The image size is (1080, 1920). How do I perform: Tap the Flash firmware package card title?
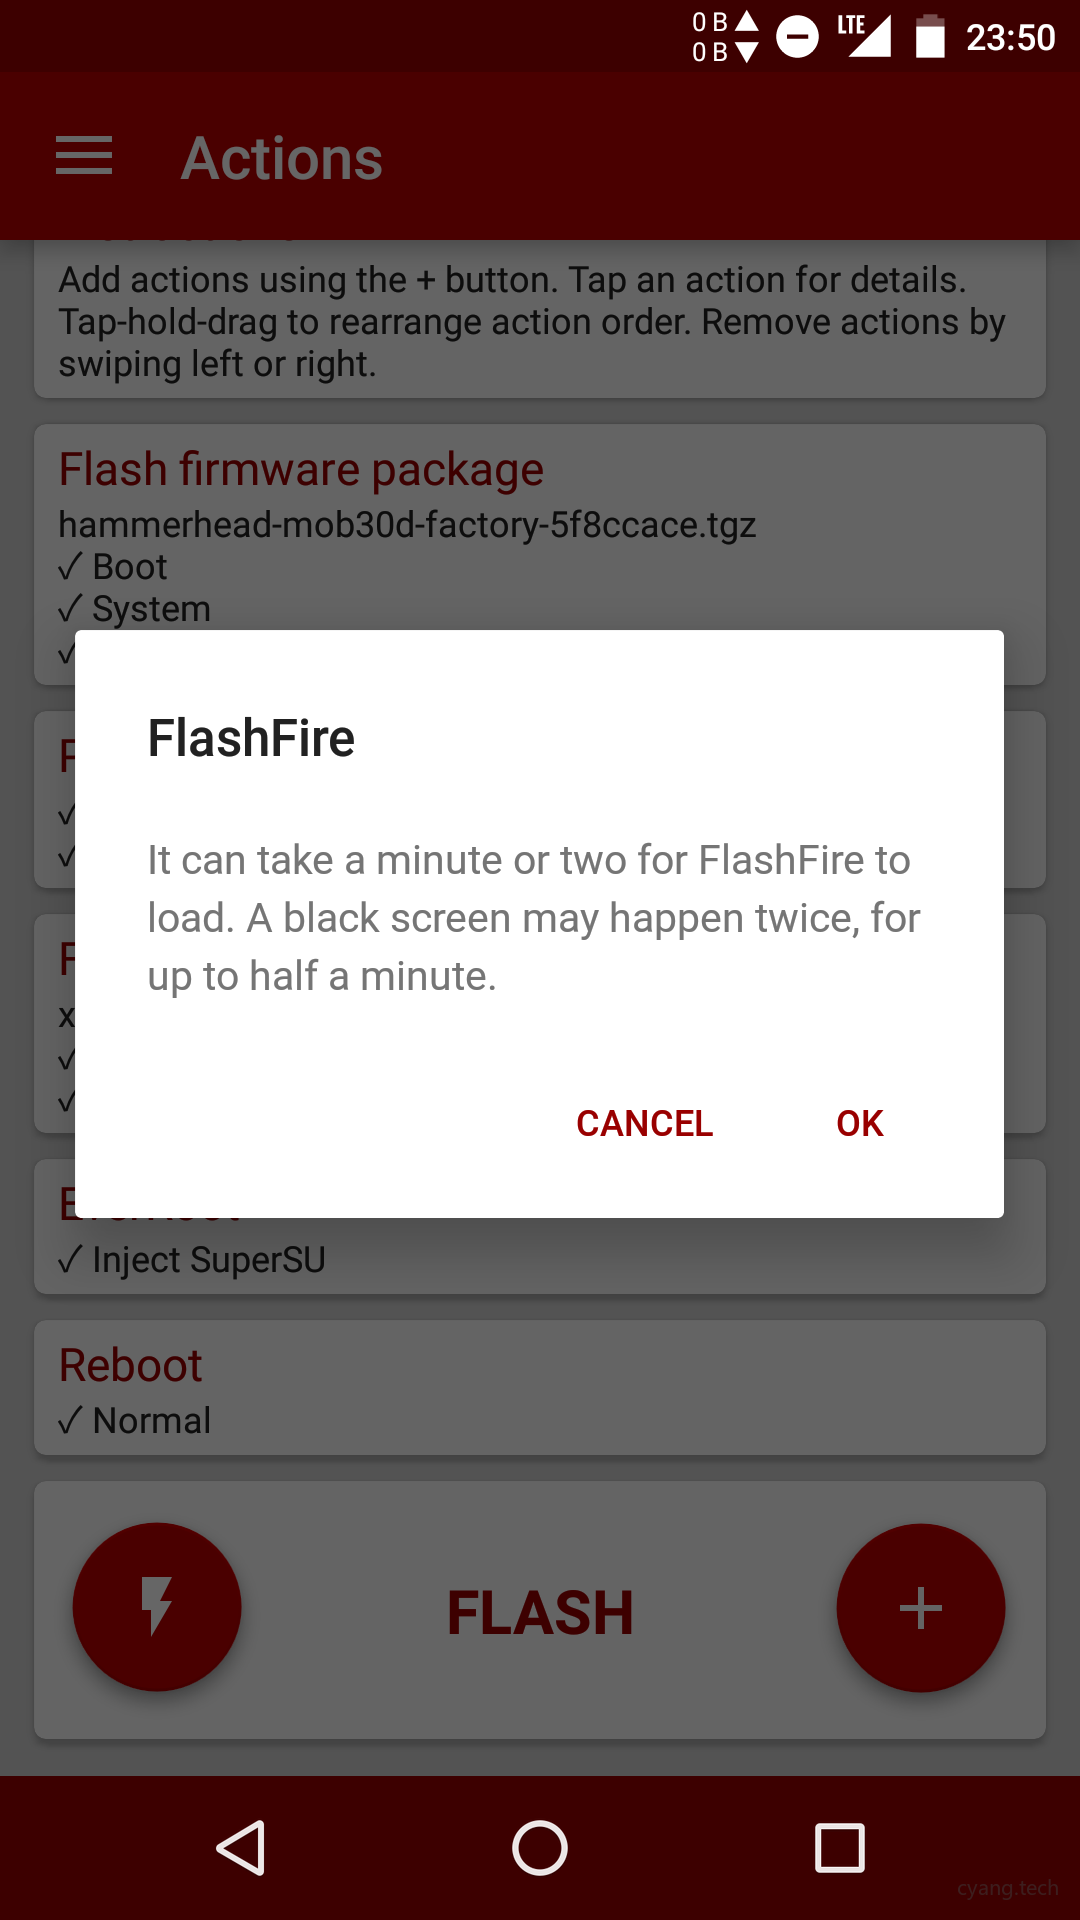pyautogui.click(x=301, y=470)
